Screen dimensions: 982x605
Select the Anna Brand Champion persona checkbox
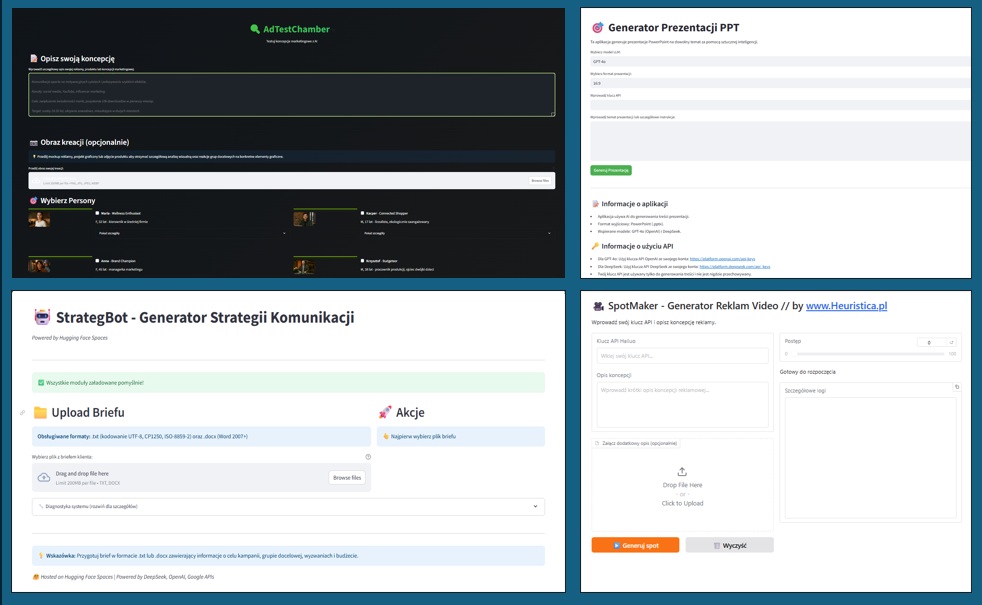(x=95, y=259)
